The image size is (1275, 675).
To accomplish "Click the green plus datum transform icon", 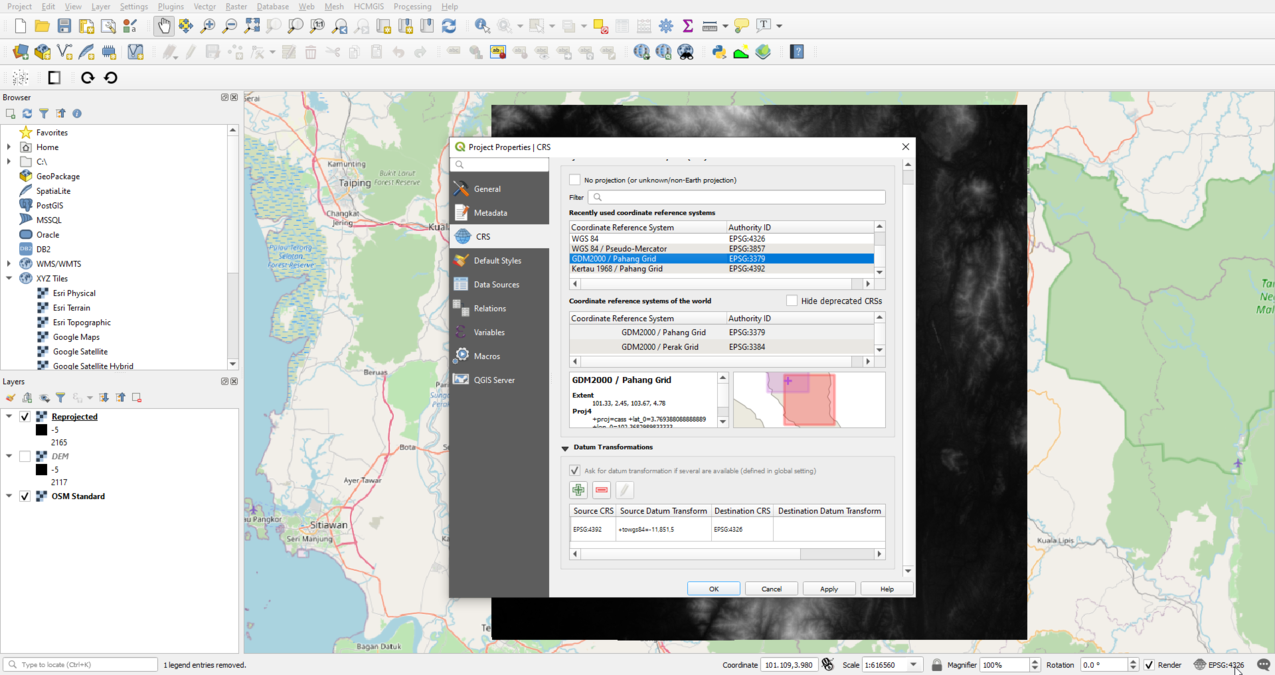I will [x=577, y=489].
